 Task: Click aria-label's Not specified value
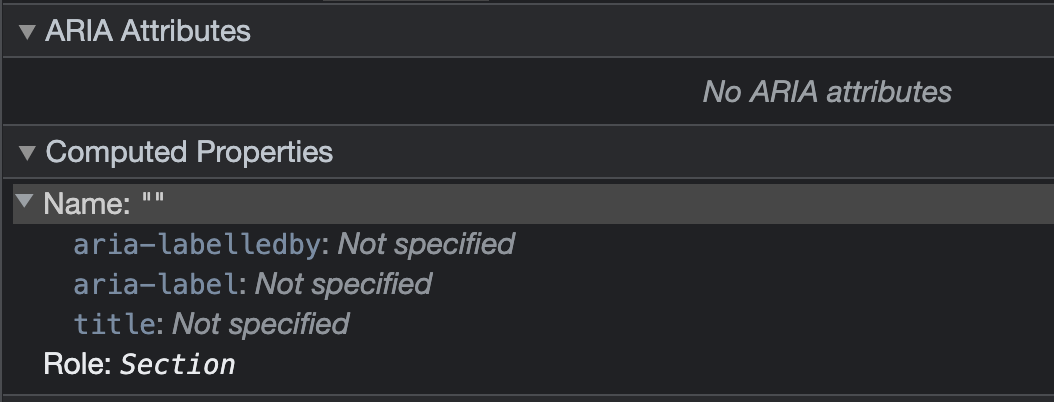pyautogui.click(x=343, y=284)
